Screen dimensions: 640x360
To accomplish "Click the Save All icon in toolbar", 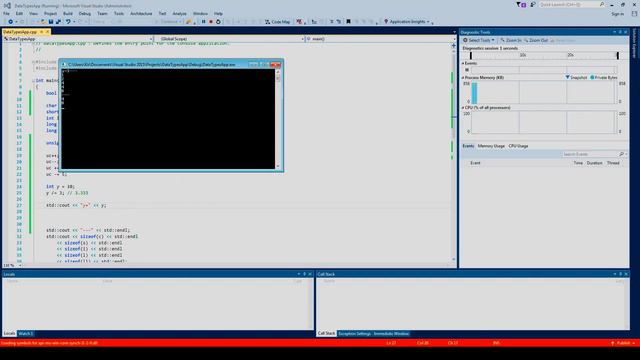I will [x=58, y=22].
